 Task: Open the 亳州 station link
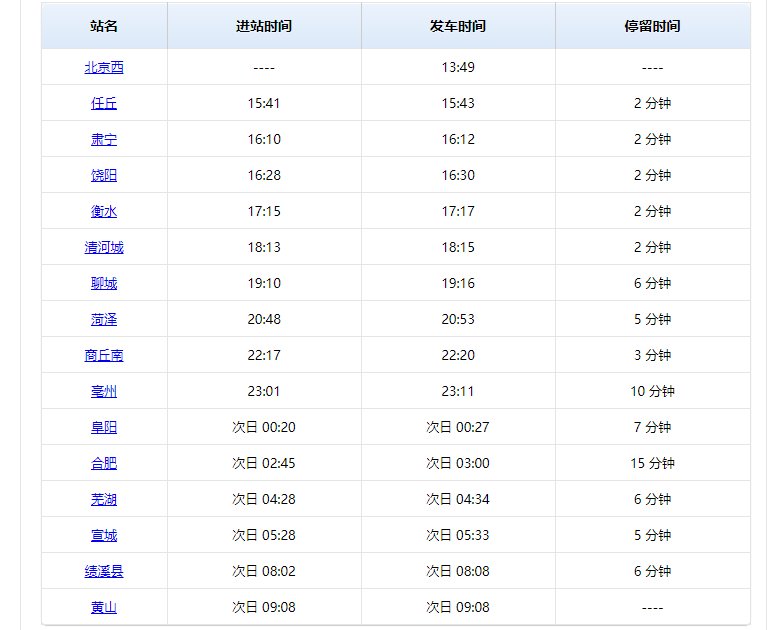coord(104,392)
